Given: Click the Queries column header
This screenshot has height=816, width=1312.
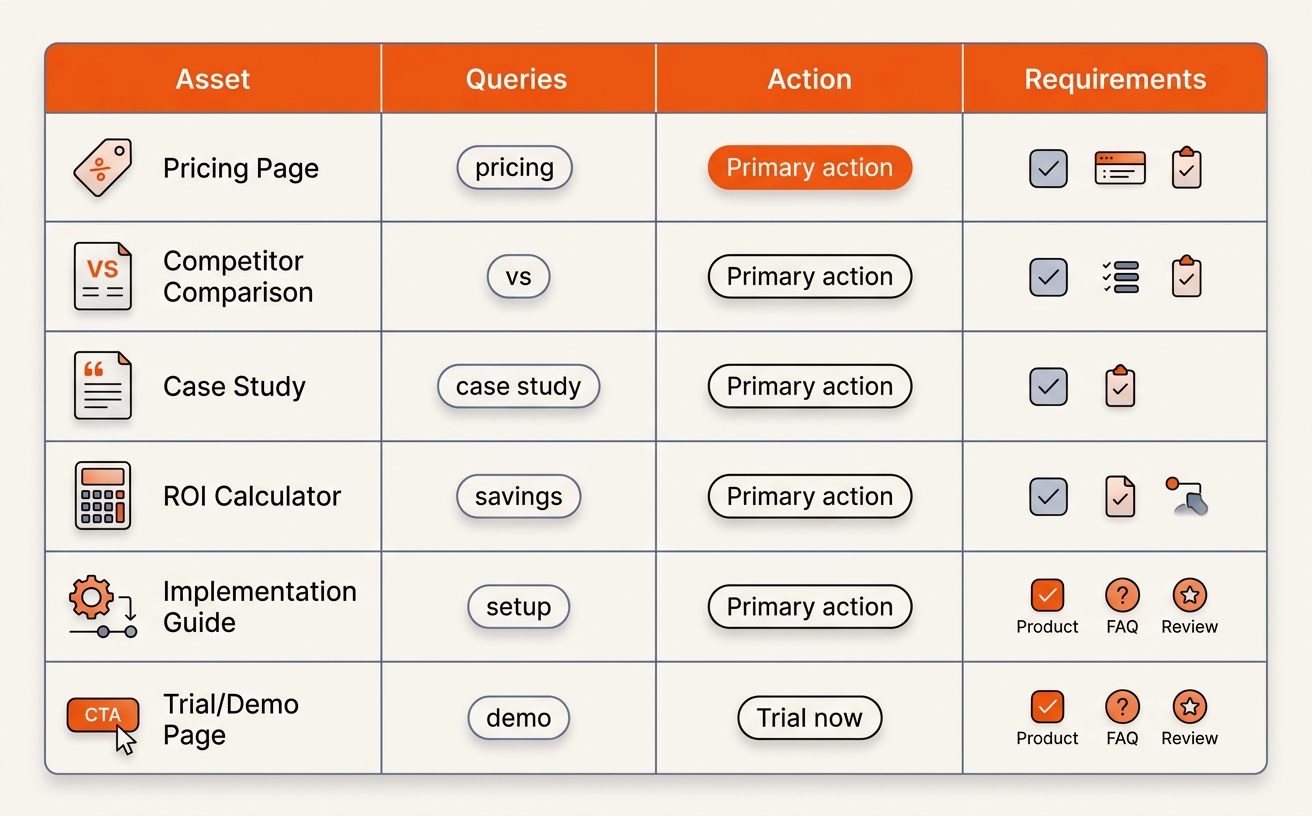Looking at the screenshot, I should point(517,79).
